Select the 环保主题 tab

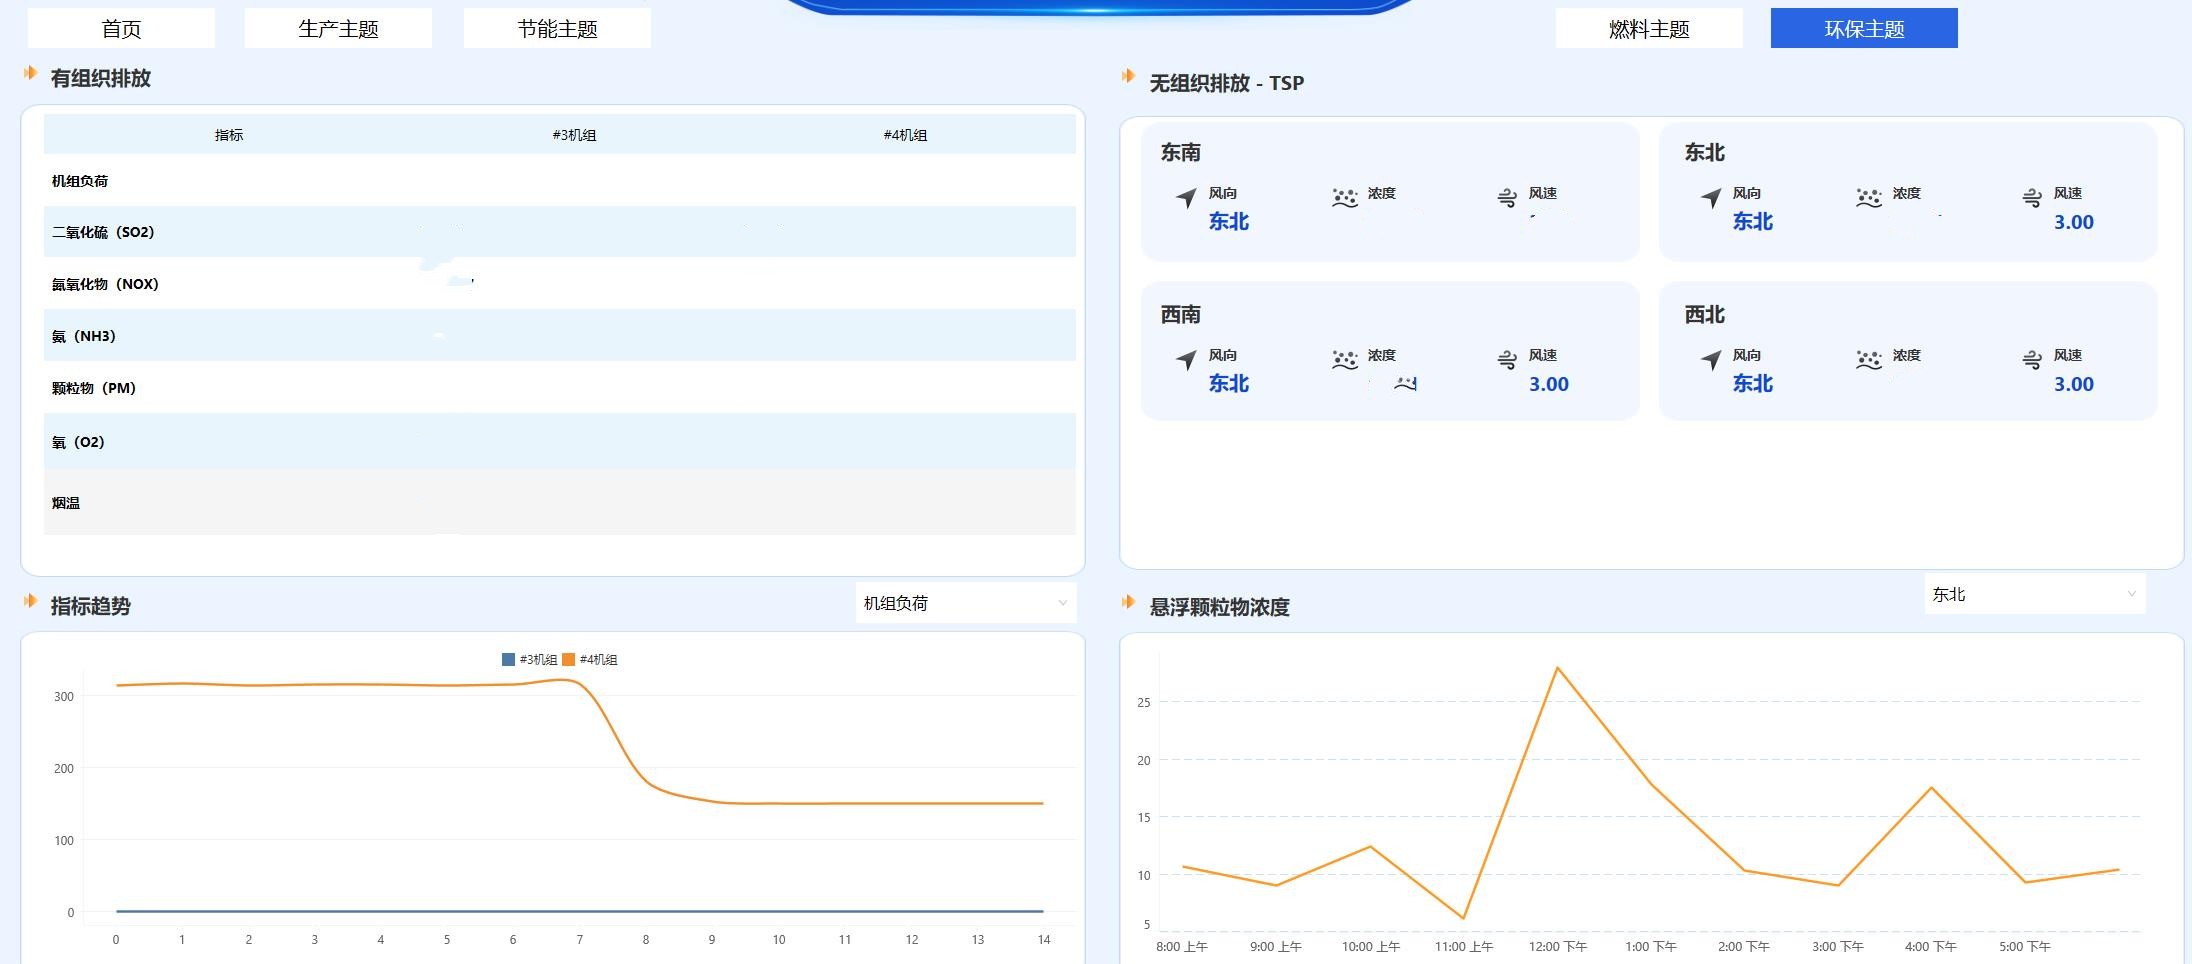1864,28
